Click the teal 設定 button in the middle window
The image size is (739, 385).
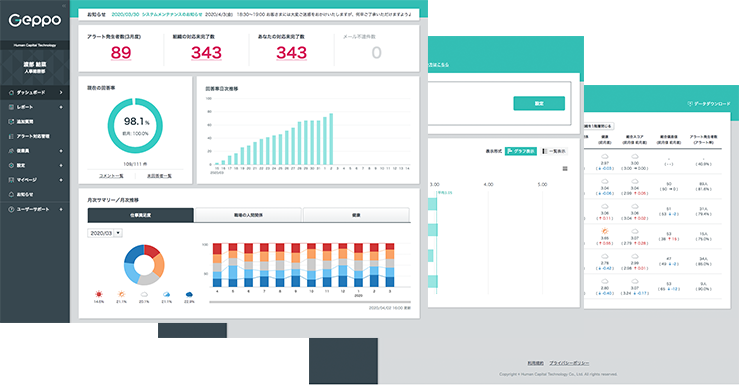tap(539, 103)
